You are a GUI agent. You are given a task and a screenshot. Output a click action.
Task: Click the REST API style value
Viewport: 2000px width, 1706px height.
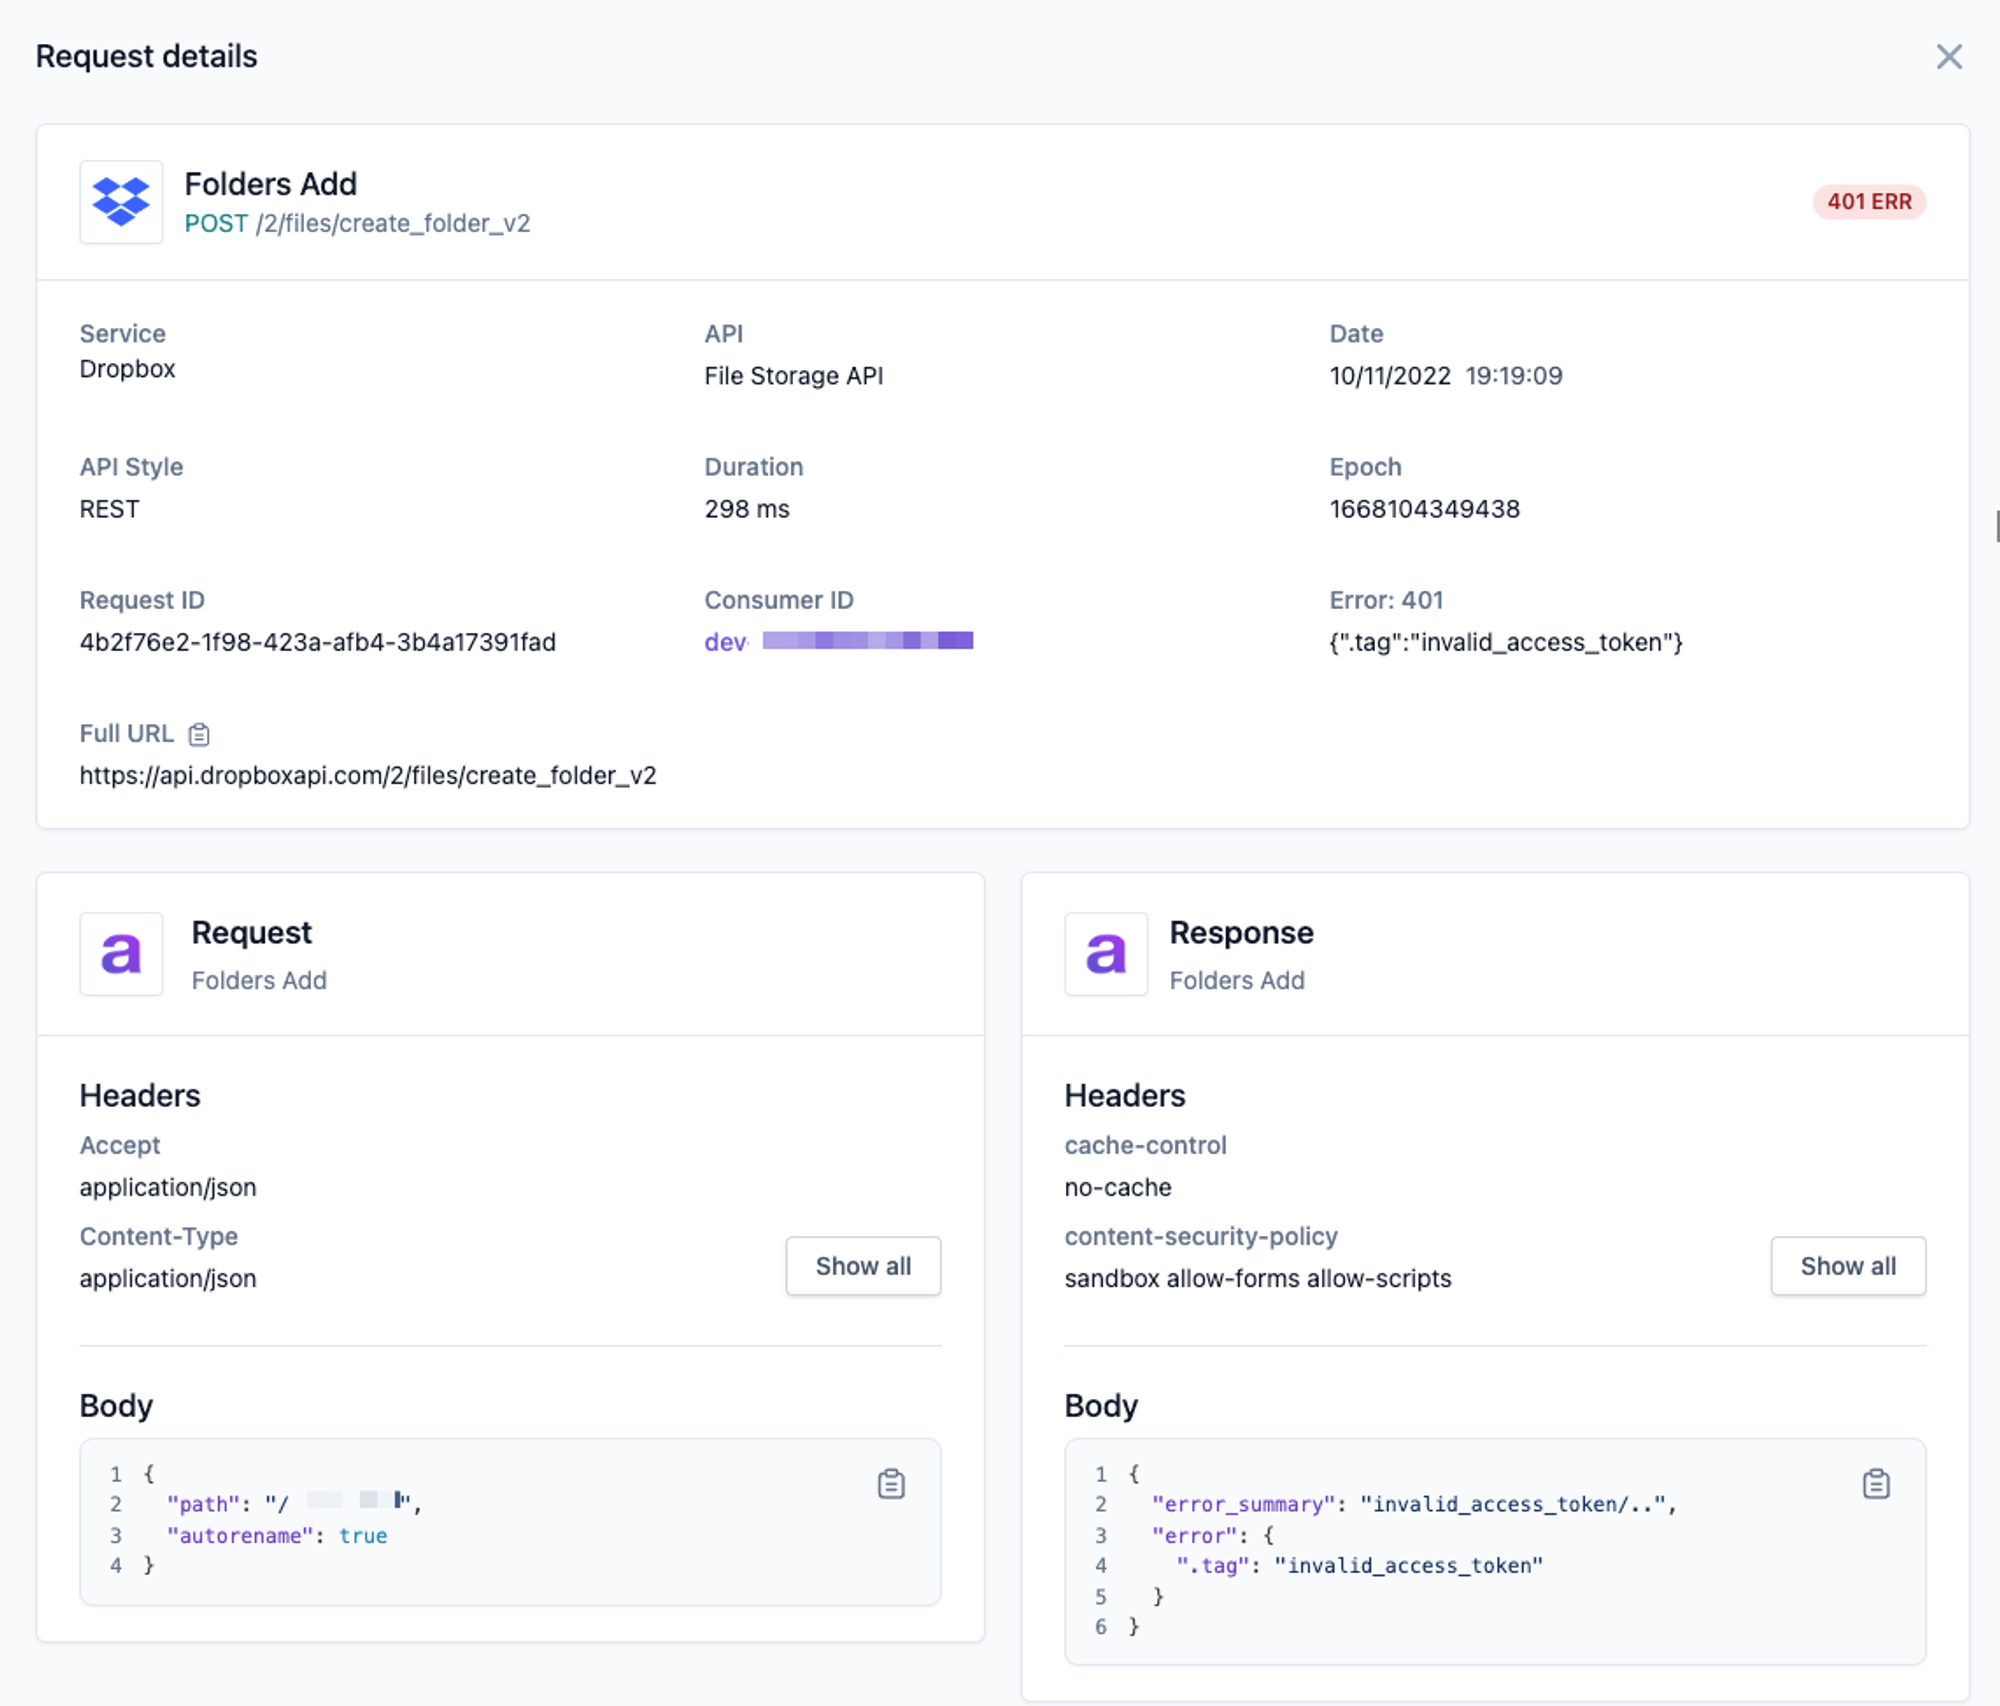point(109,509)
